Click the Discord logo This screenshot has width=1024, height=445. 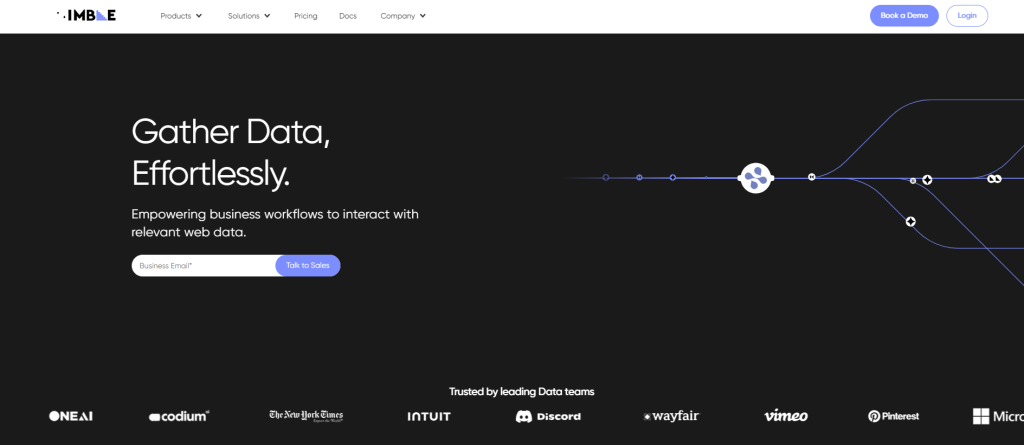coord(548,416)
